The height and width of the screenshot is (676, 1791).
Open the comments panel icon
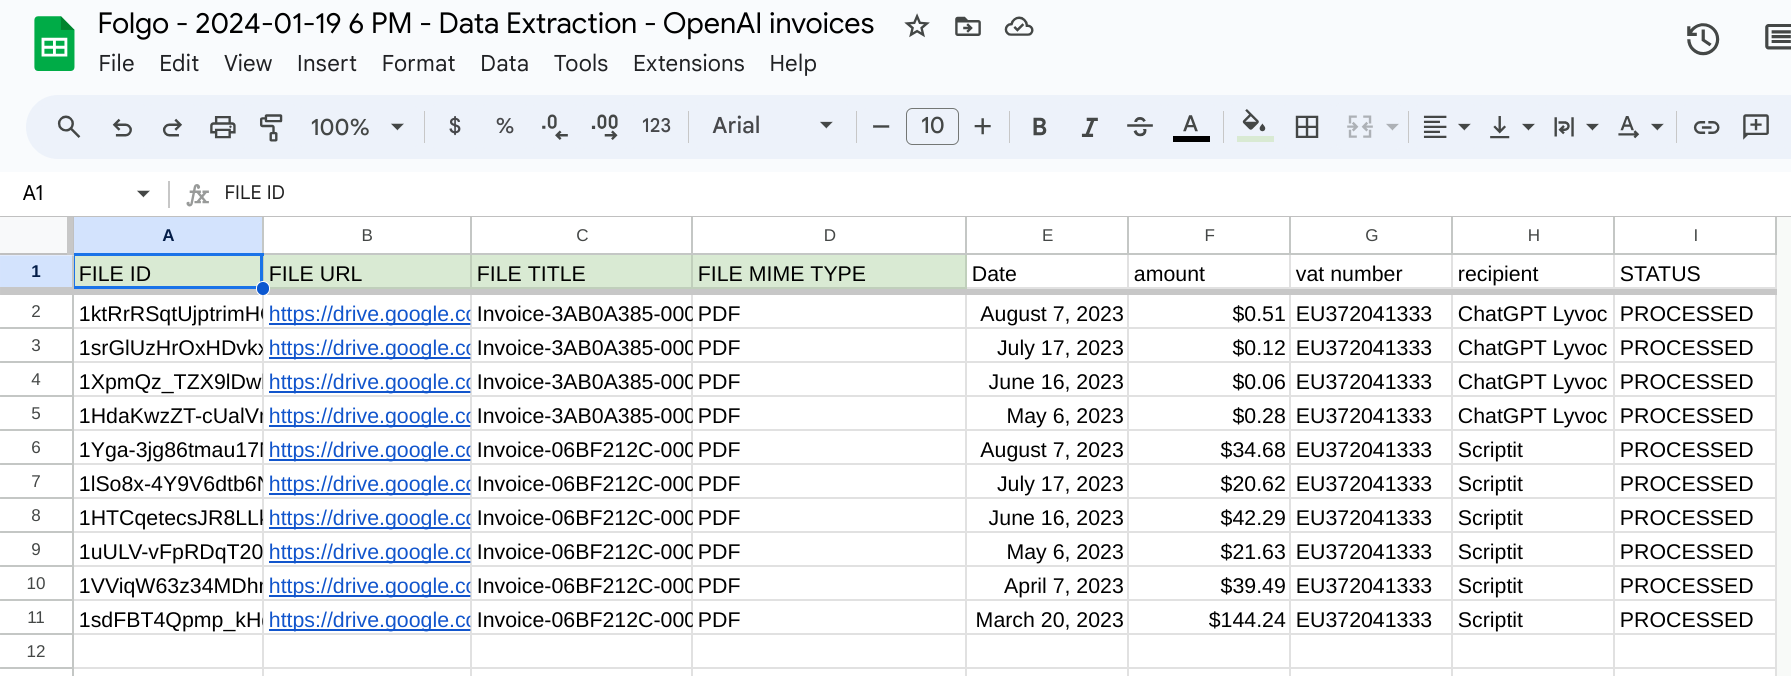click(x=1778, y=39)
